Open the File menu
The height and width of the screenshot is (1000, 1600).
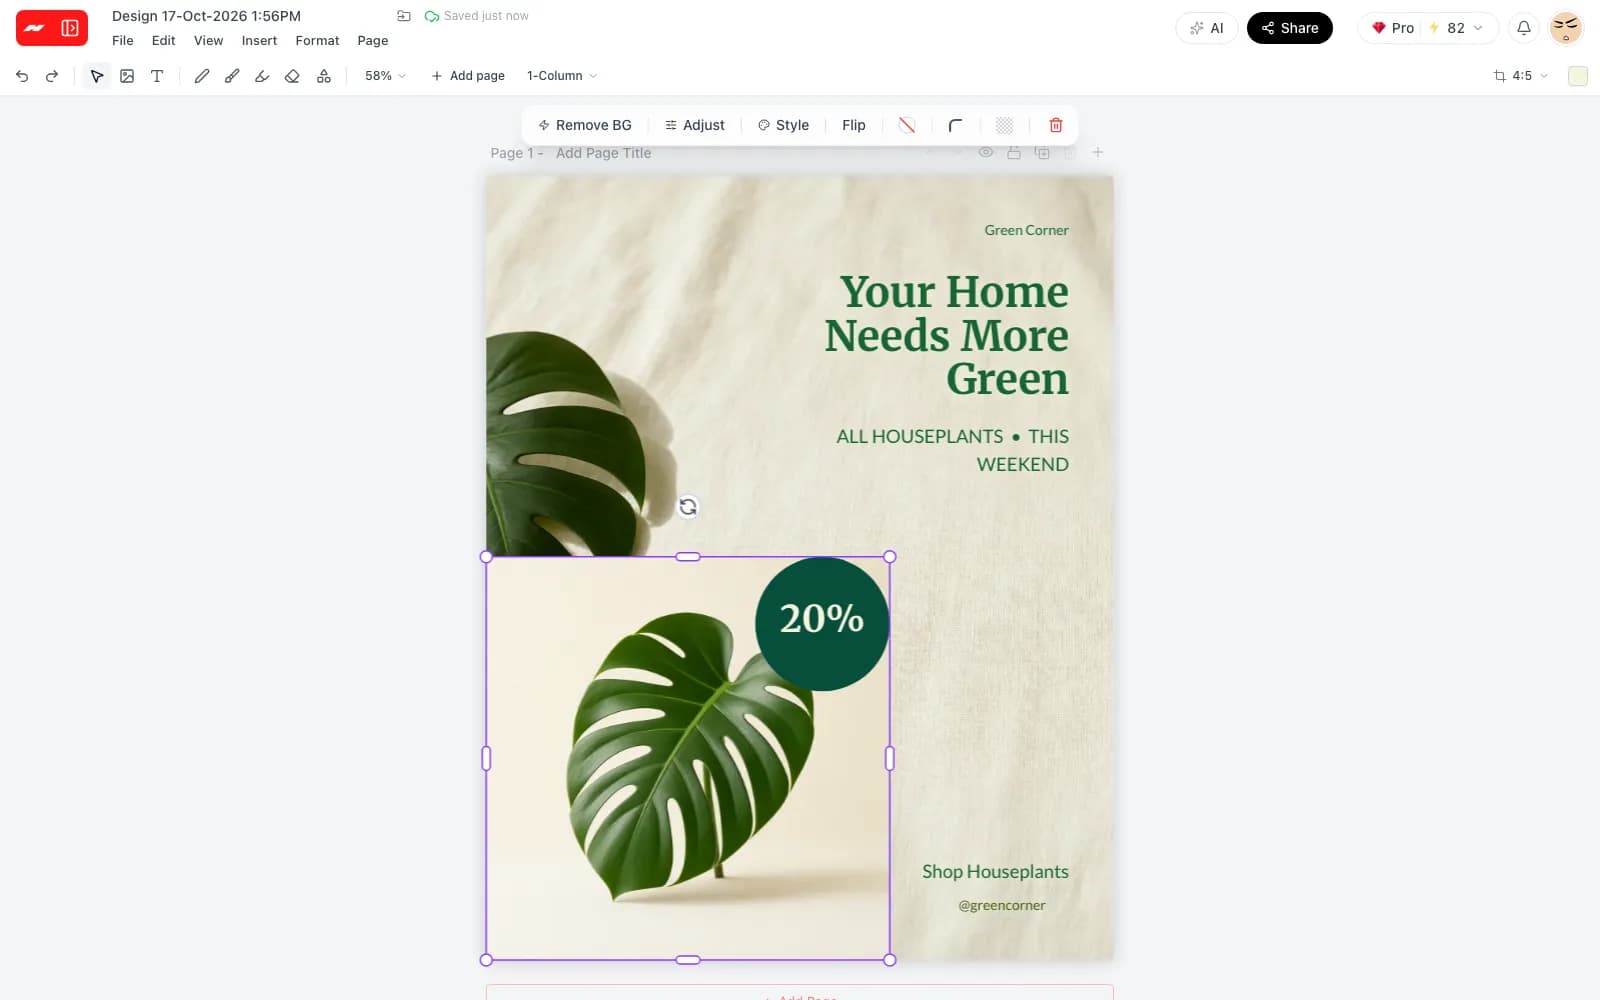tap(123, 41)
